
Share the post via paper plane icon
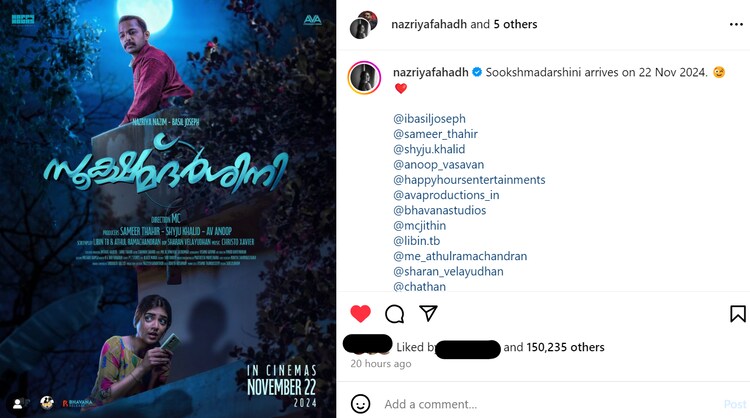[428, 313]
